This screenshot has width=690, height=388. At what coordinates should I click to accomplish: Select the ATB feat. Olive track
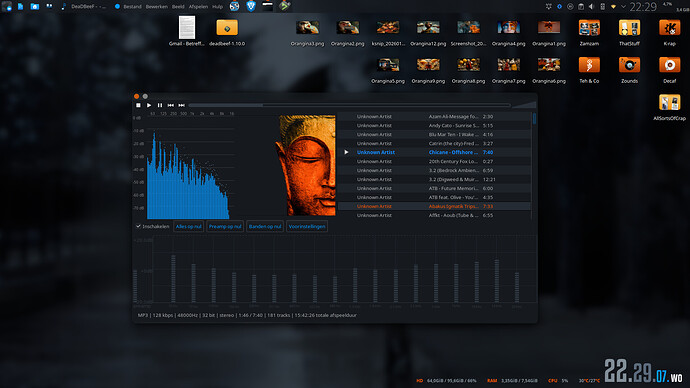(x=434, y=198)
